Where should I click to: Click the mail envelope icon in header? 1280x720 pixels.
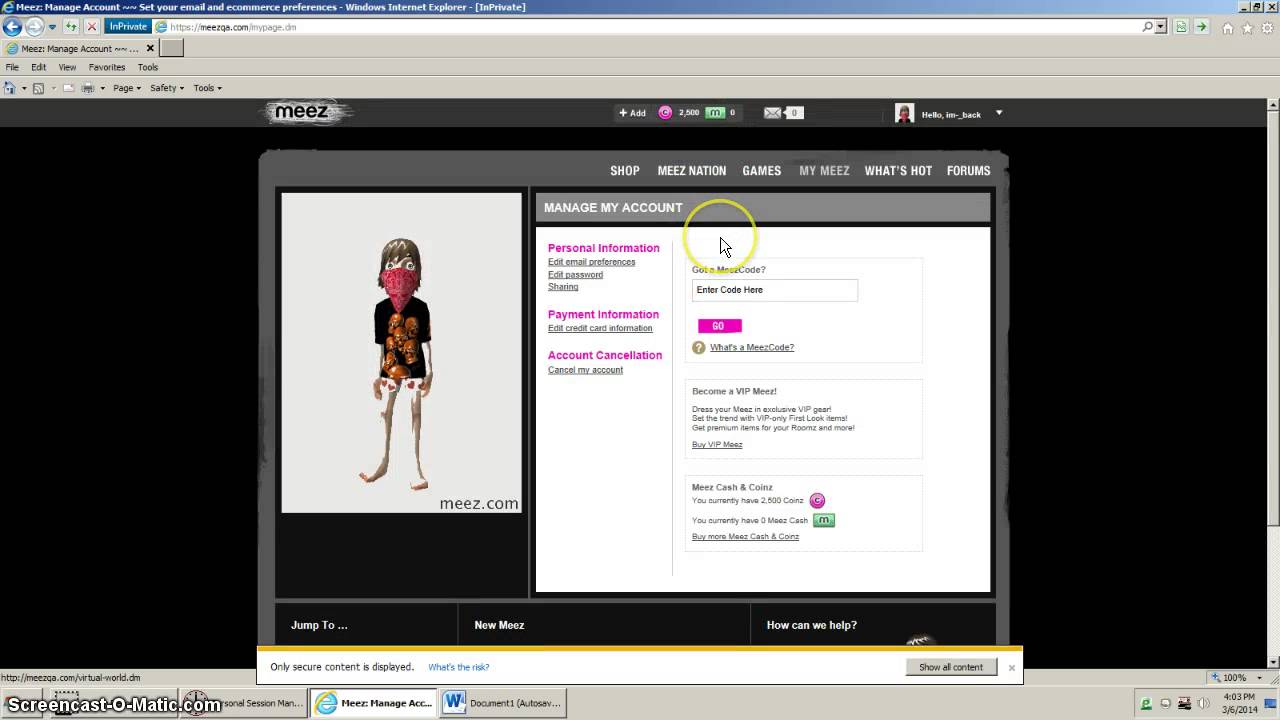pyautogui.click(x=772, y=113)
